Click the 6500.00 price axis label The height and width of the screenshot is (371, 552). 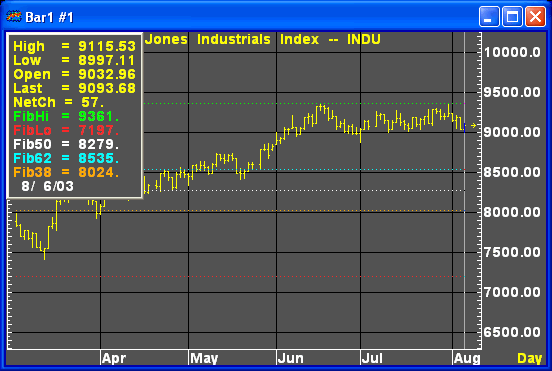click(512, 332)
